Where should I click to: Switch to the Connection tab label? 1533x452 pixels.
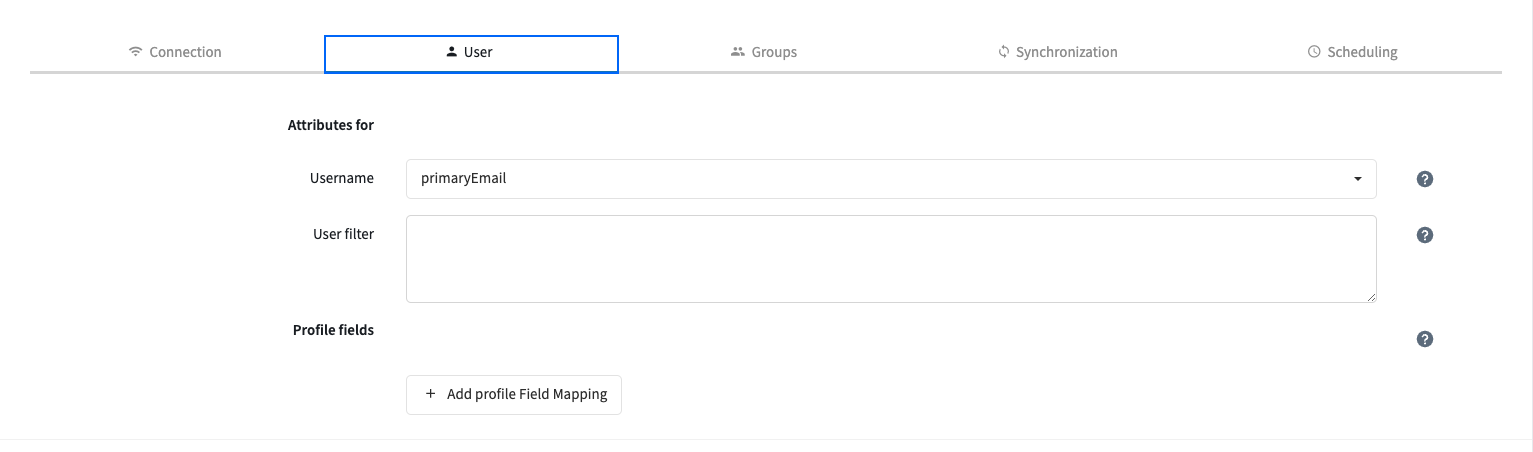(185, 52)
